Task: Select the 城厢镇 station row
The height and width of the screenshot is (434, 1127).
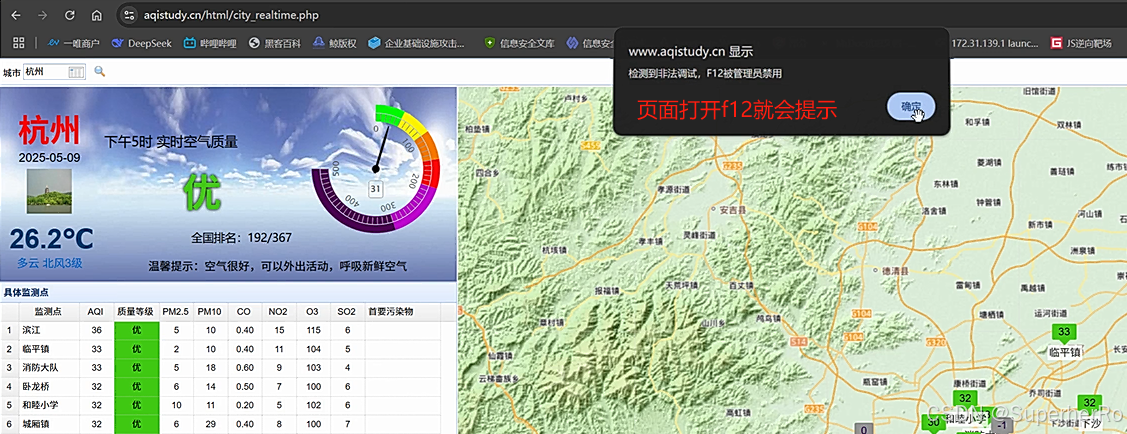Action: pos(220,424)
